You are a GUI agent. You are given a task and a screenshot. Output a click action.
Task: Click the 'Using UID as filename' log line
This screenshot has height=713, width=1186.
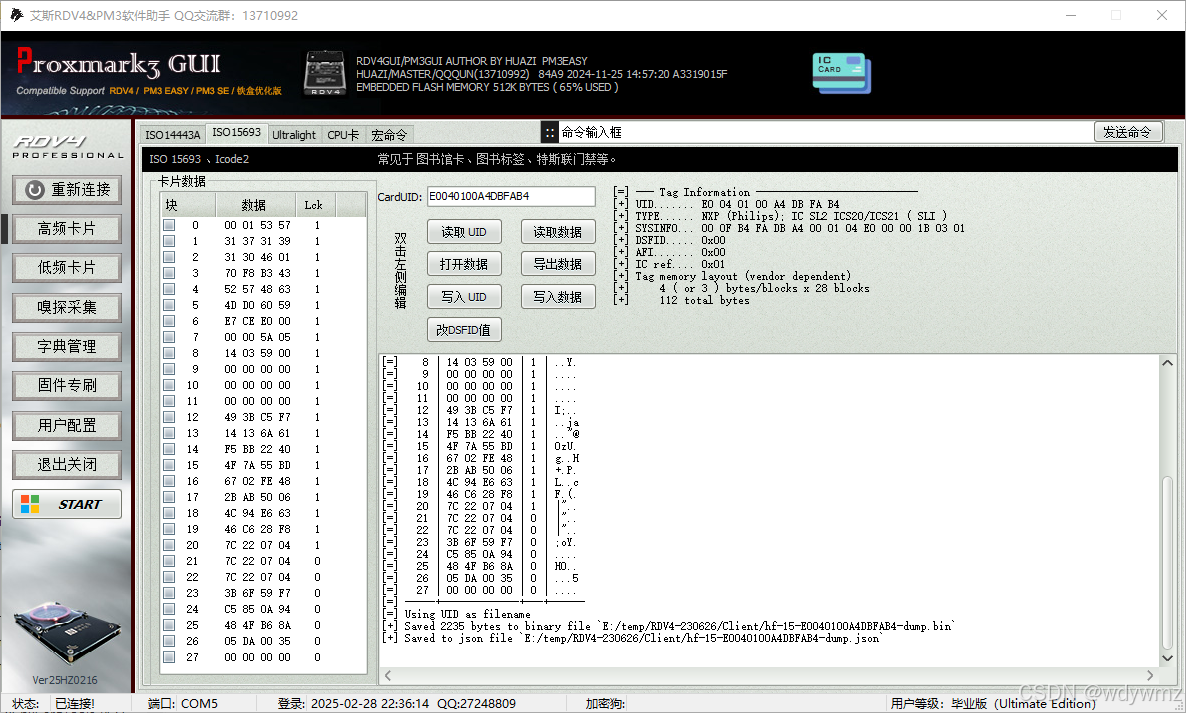coord(458,614)
